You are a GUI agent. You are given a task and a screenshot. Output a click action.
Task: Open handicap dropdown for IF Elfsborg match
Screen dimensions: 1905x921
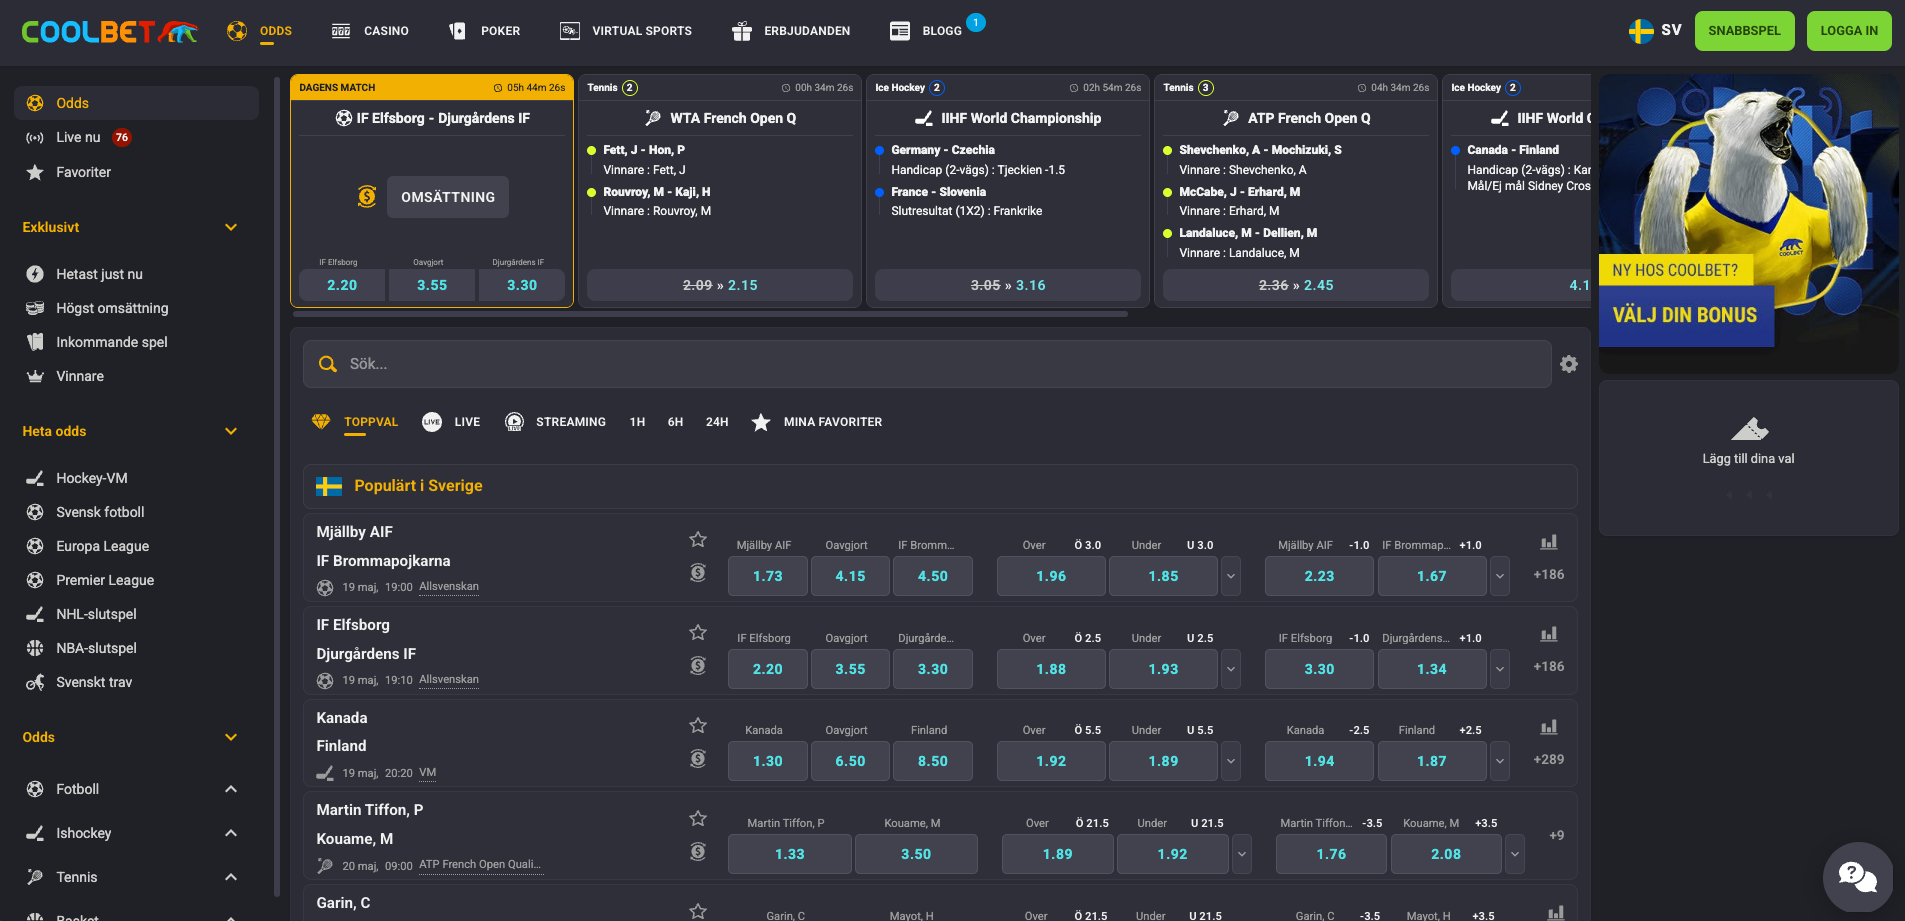click(x=1500, y=669)
